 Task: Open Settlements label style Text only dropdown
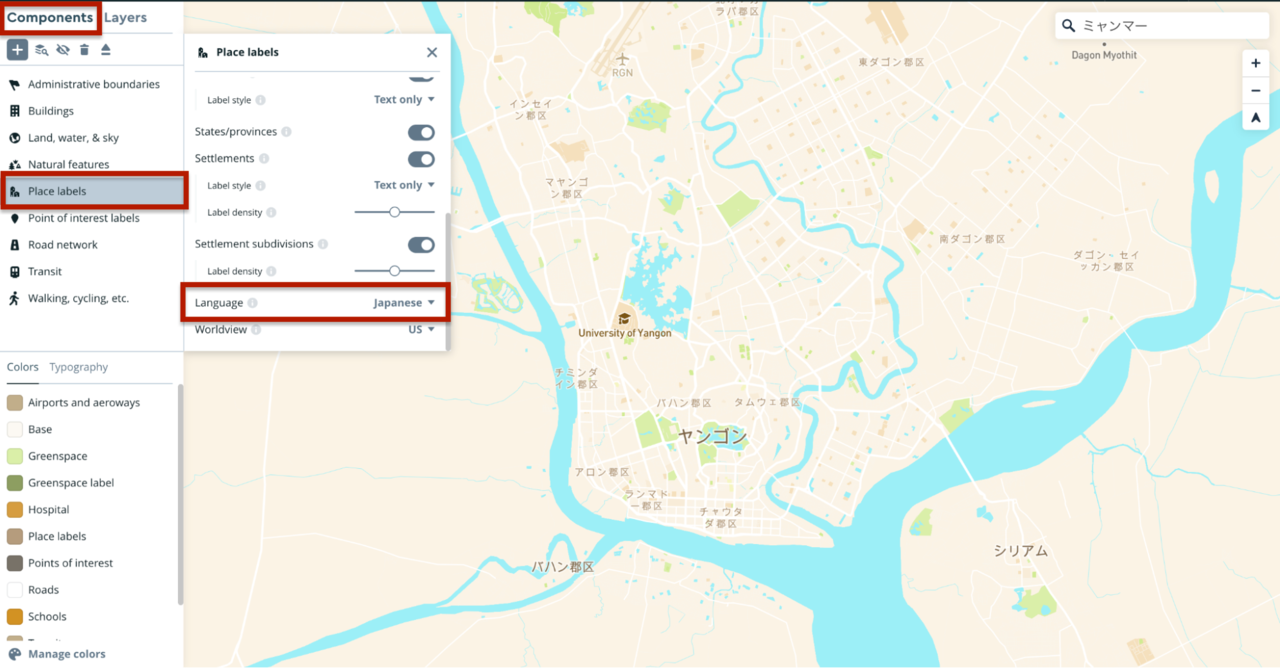point(404,185)
